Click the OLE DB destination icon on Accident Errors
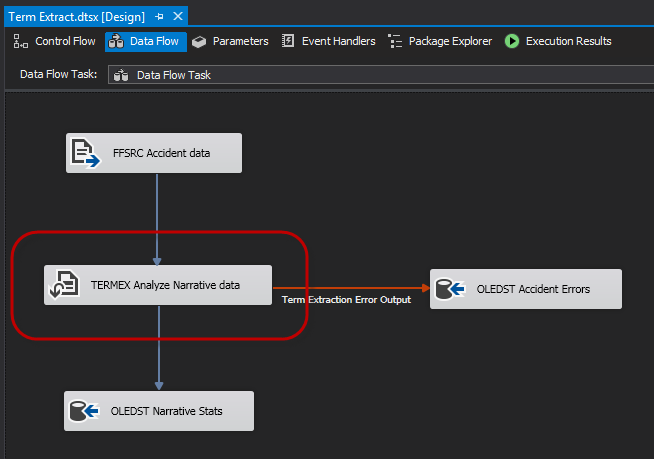The image size is (654, 459). click(x=450, y=289)
